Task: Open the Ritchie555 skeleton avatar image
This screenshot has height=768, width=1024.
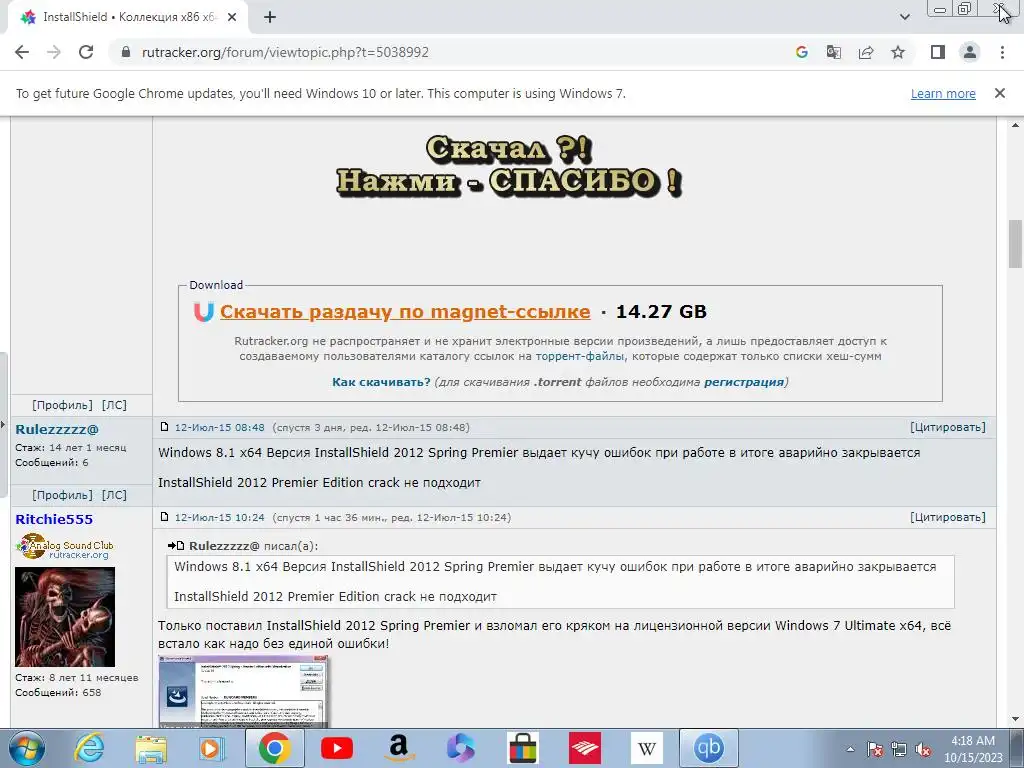Action: (65, 617)
